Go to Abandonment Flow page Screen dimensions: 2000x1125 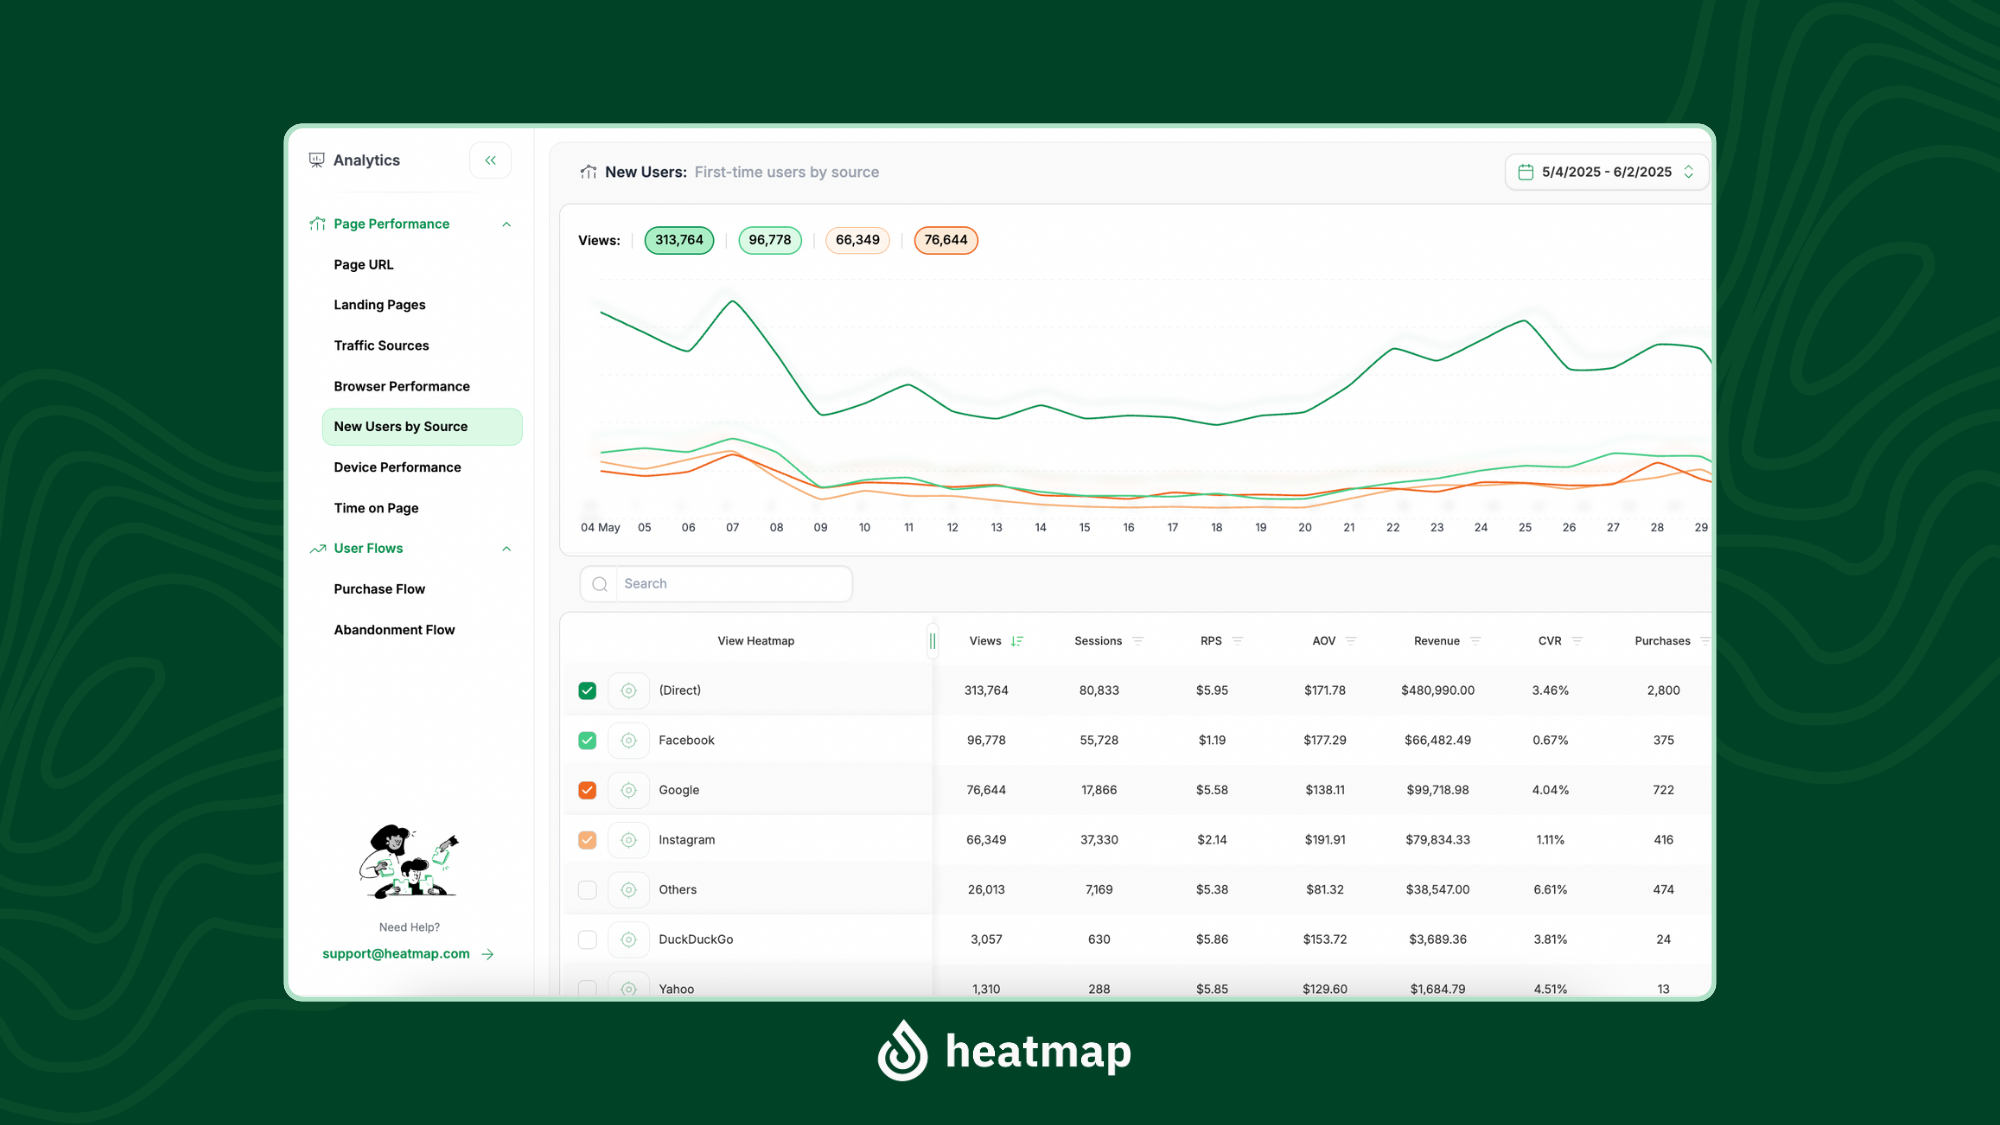tap(394, 630)
